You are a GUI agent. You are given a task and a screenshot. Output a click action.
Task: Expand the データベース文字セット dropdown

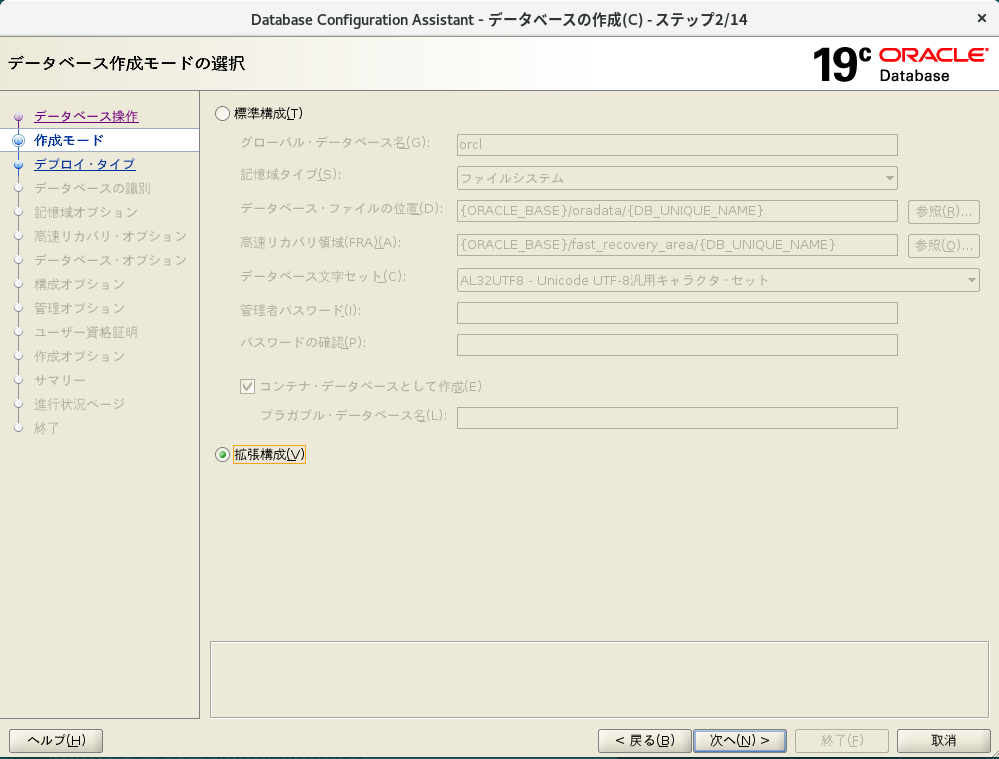[x=718, y=280]
